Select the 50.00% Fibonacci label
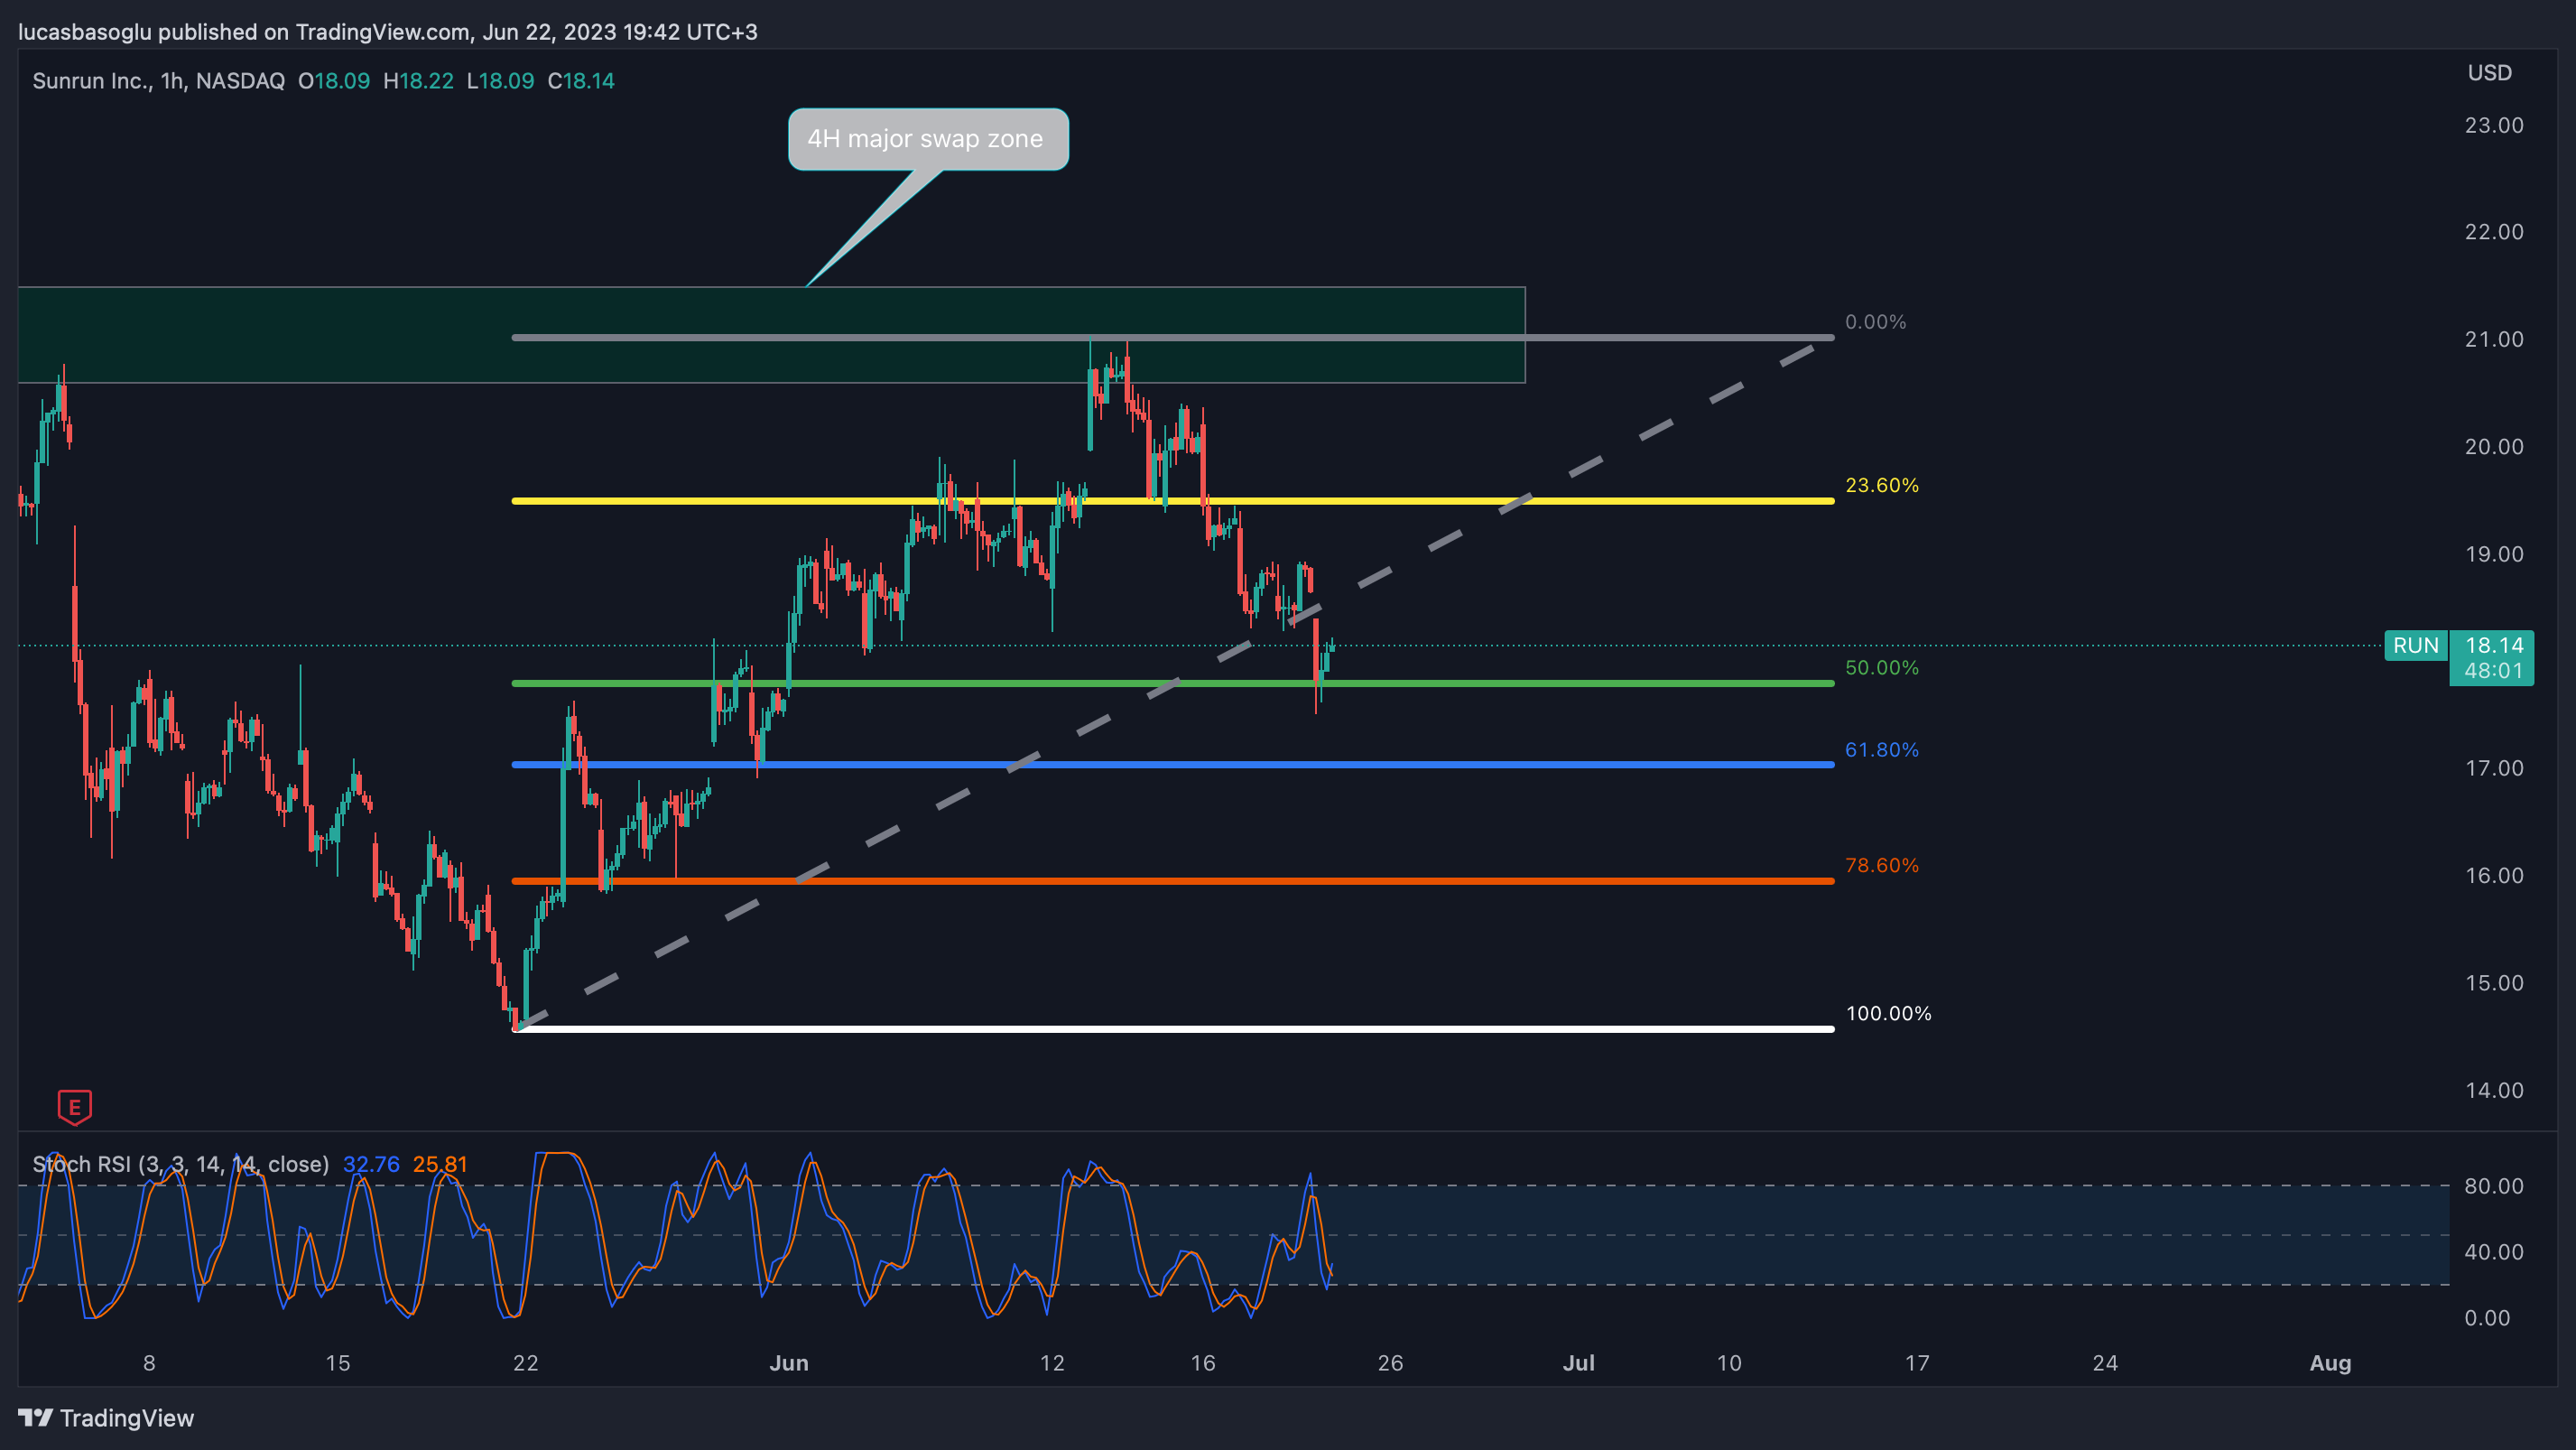Image resolution: width=2576 pixels, height=1450 pixels. (x=1881, y=667)
